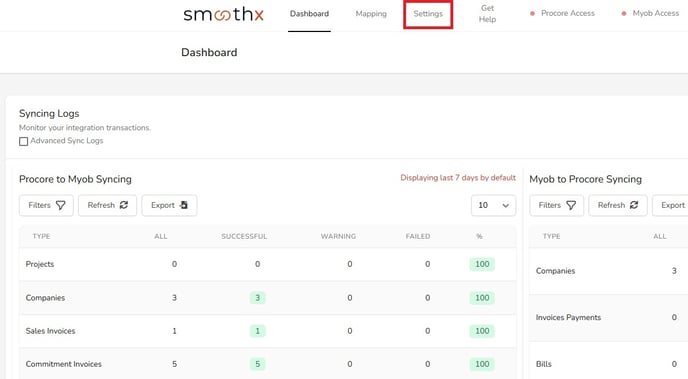Click export file icon in Procore to Myob

click(184, 205)
